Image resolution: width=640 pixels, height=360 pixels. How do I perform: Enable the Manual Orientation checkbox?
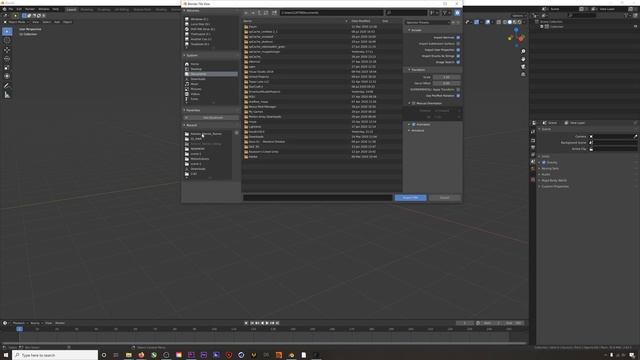point(413,103)
